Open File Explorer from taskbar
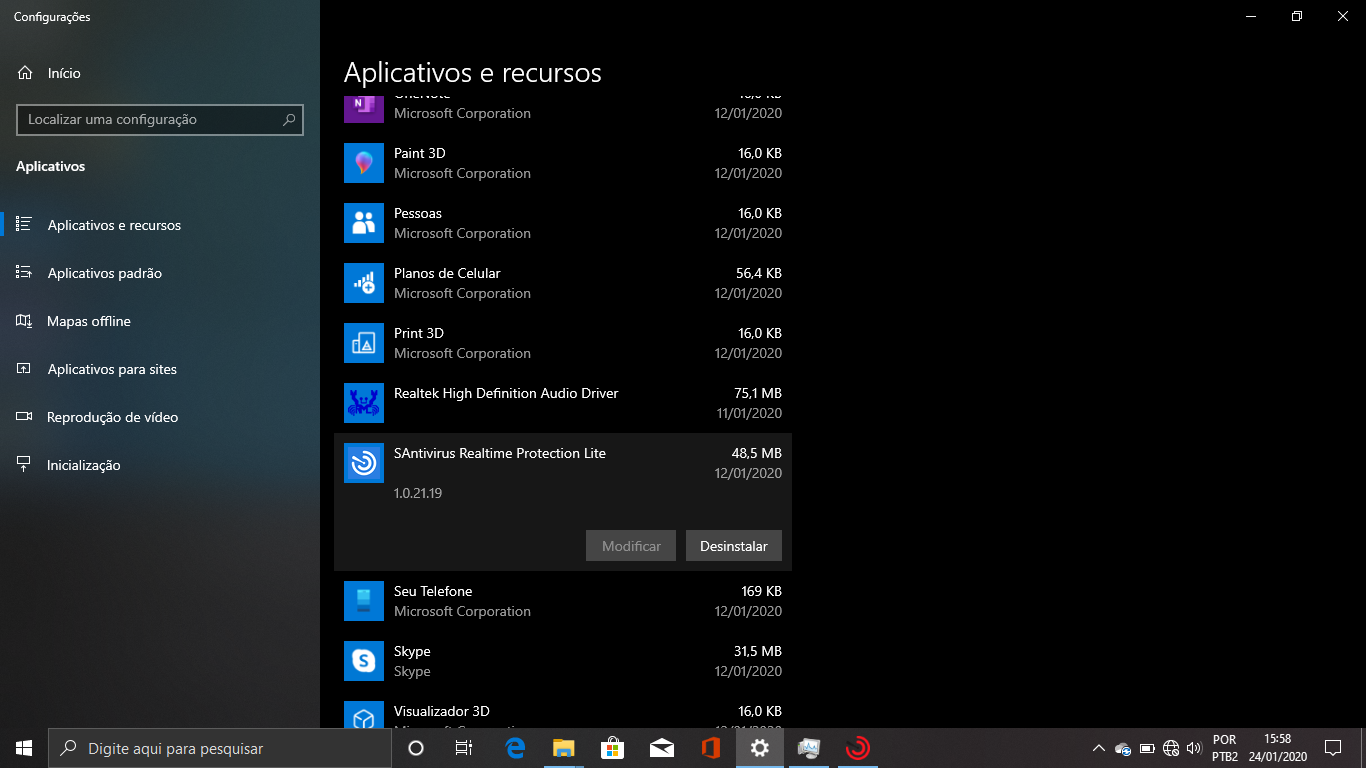 pyautogui.click(x=564, y=748)
